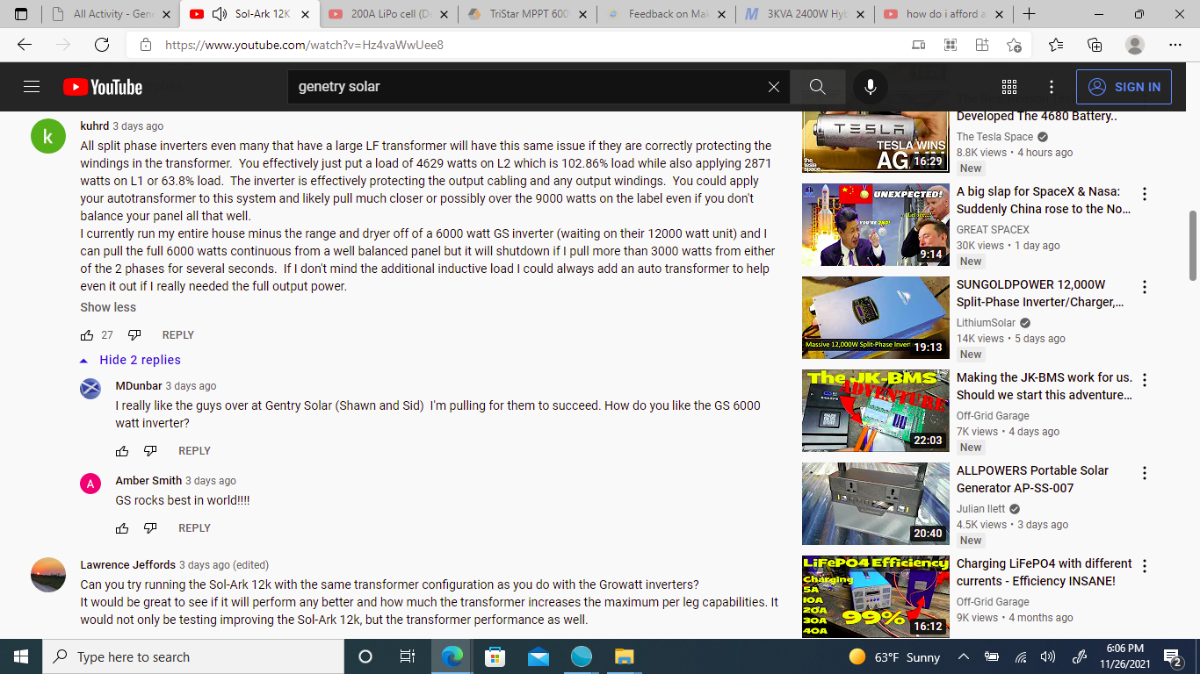The height and width of the screenshot is (674, 1200).
Task: Open the SUNGOLDPOWER 12,000W video thumbnail
Action: click(x=875, y=317)
